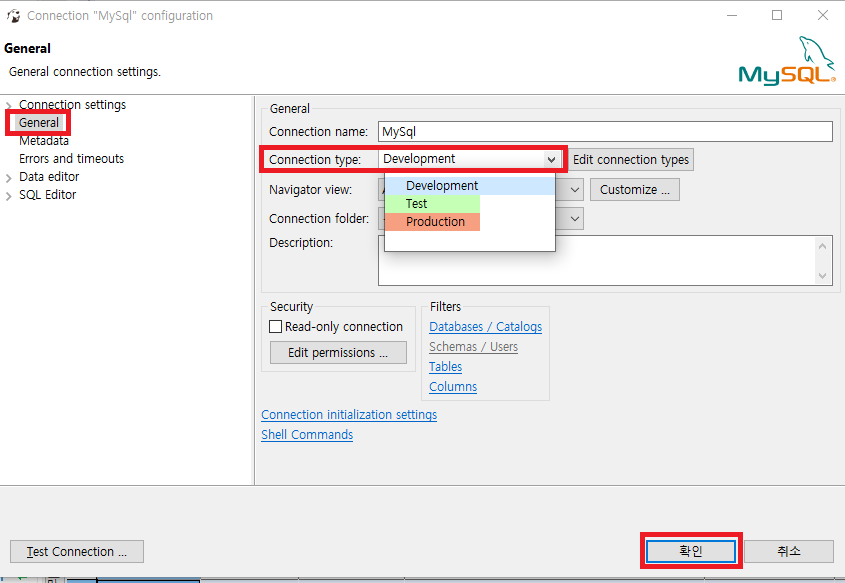Open Schemas / Users filter link
Screen dimensions: 845x583
(x=473, y=346)
